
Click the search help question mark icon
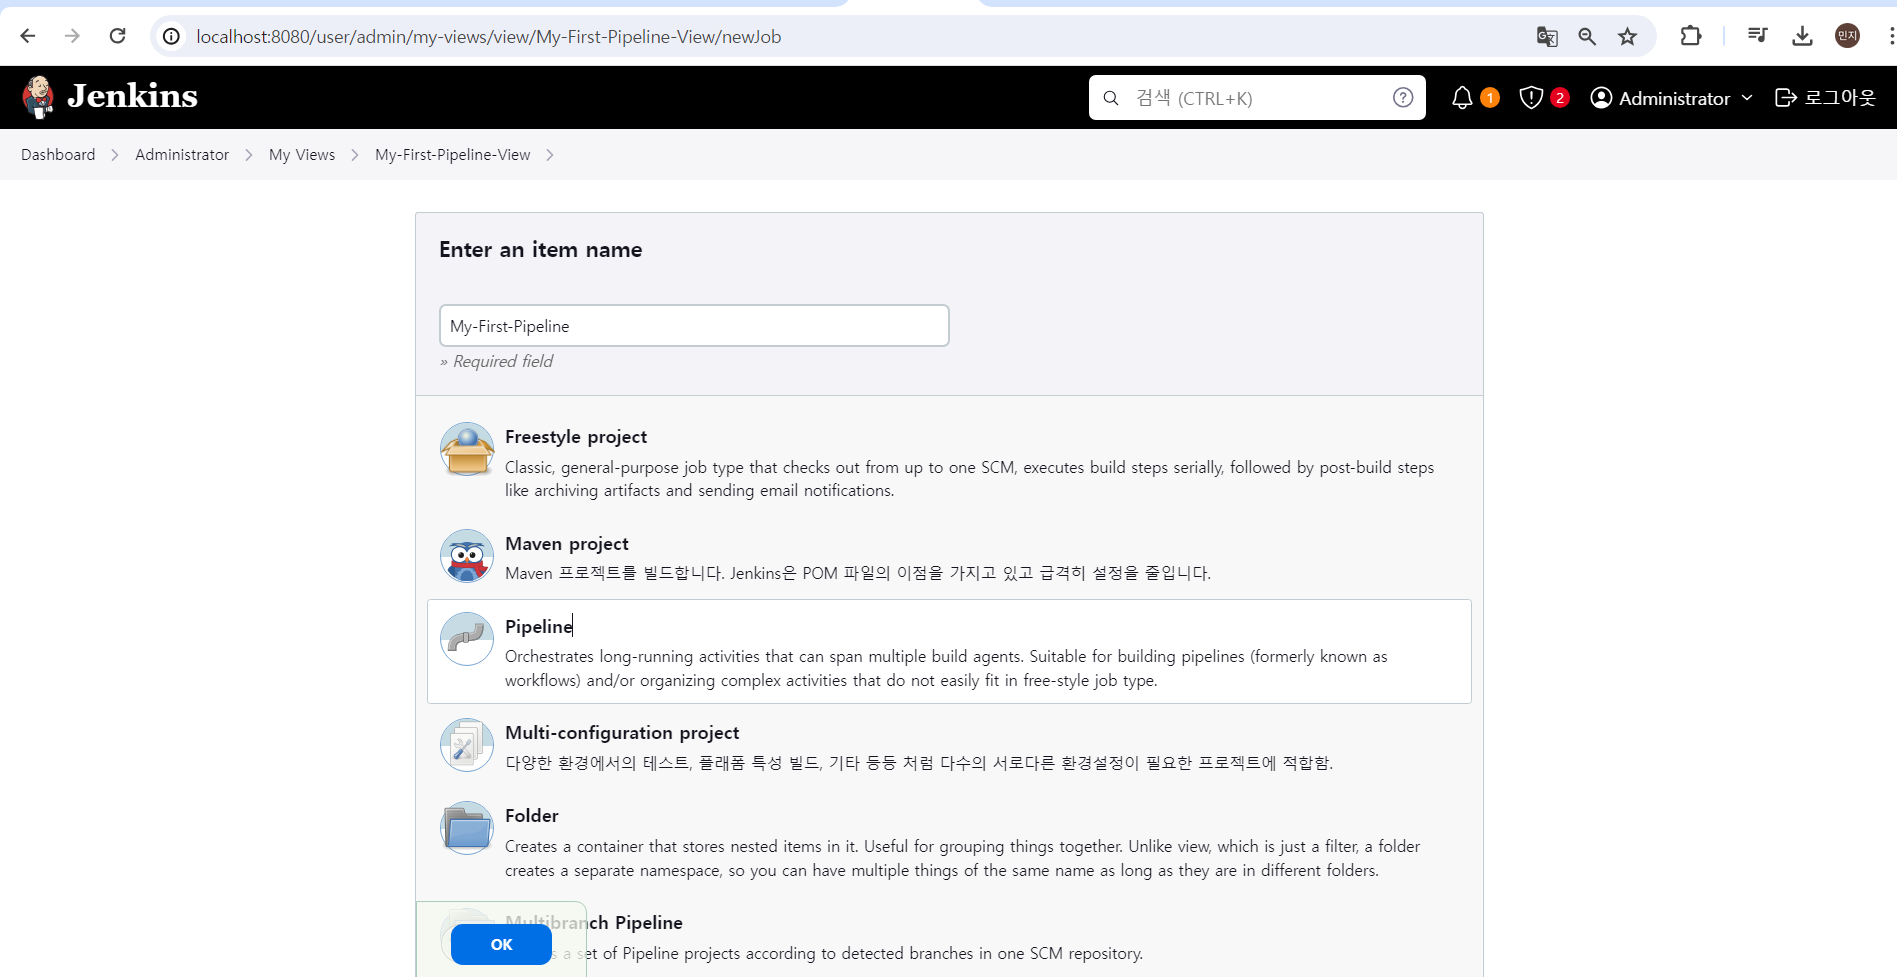pyautogui.click(x=1403, y=97)
